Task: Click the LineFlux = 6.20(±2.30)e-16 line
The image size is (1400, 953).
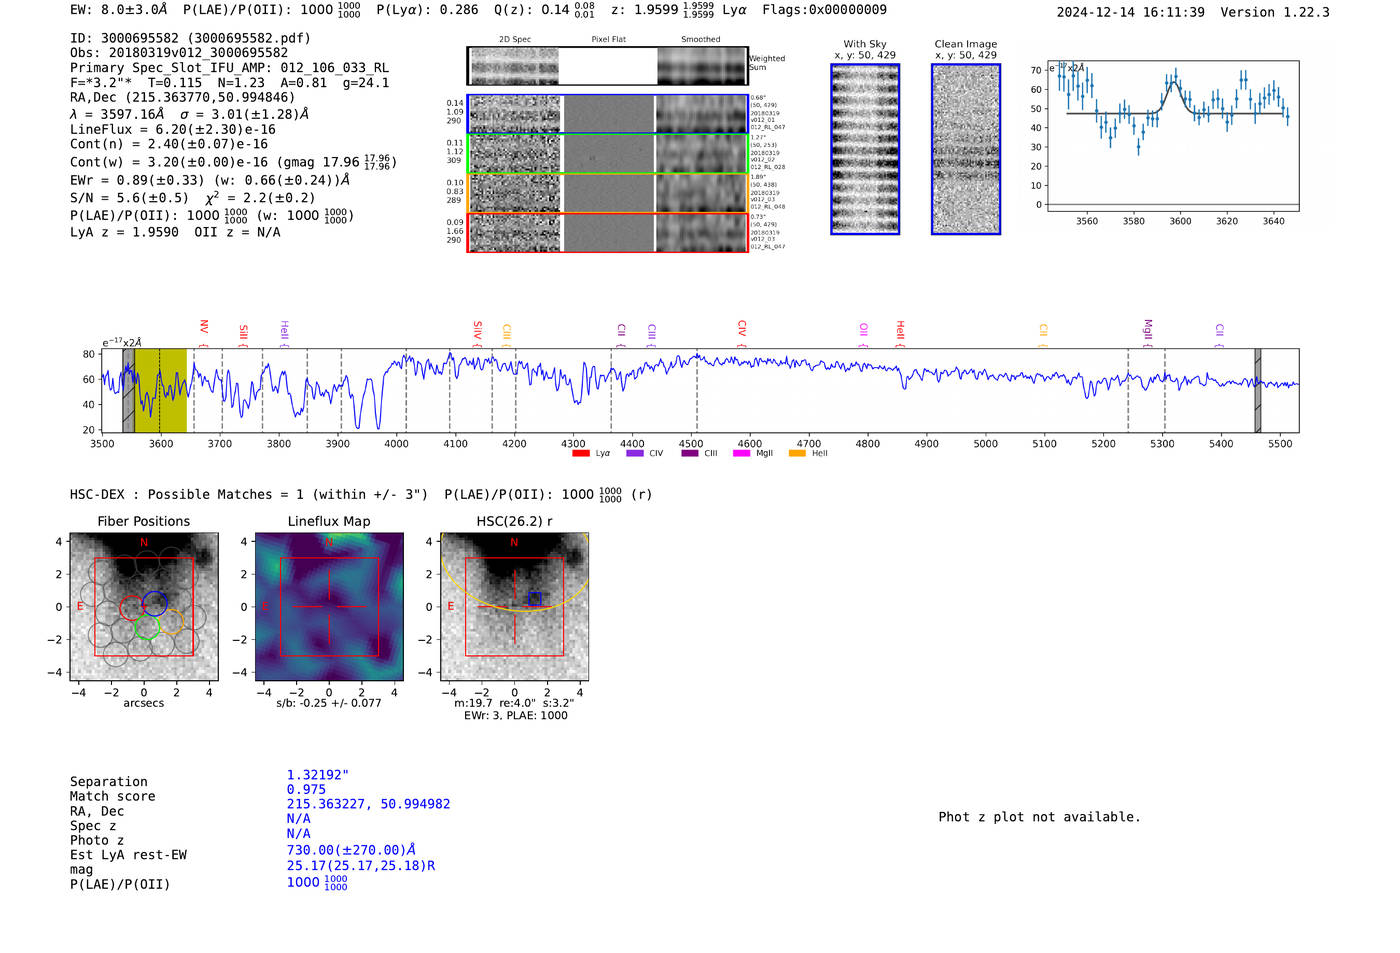Action: click(x=173, y=130)
